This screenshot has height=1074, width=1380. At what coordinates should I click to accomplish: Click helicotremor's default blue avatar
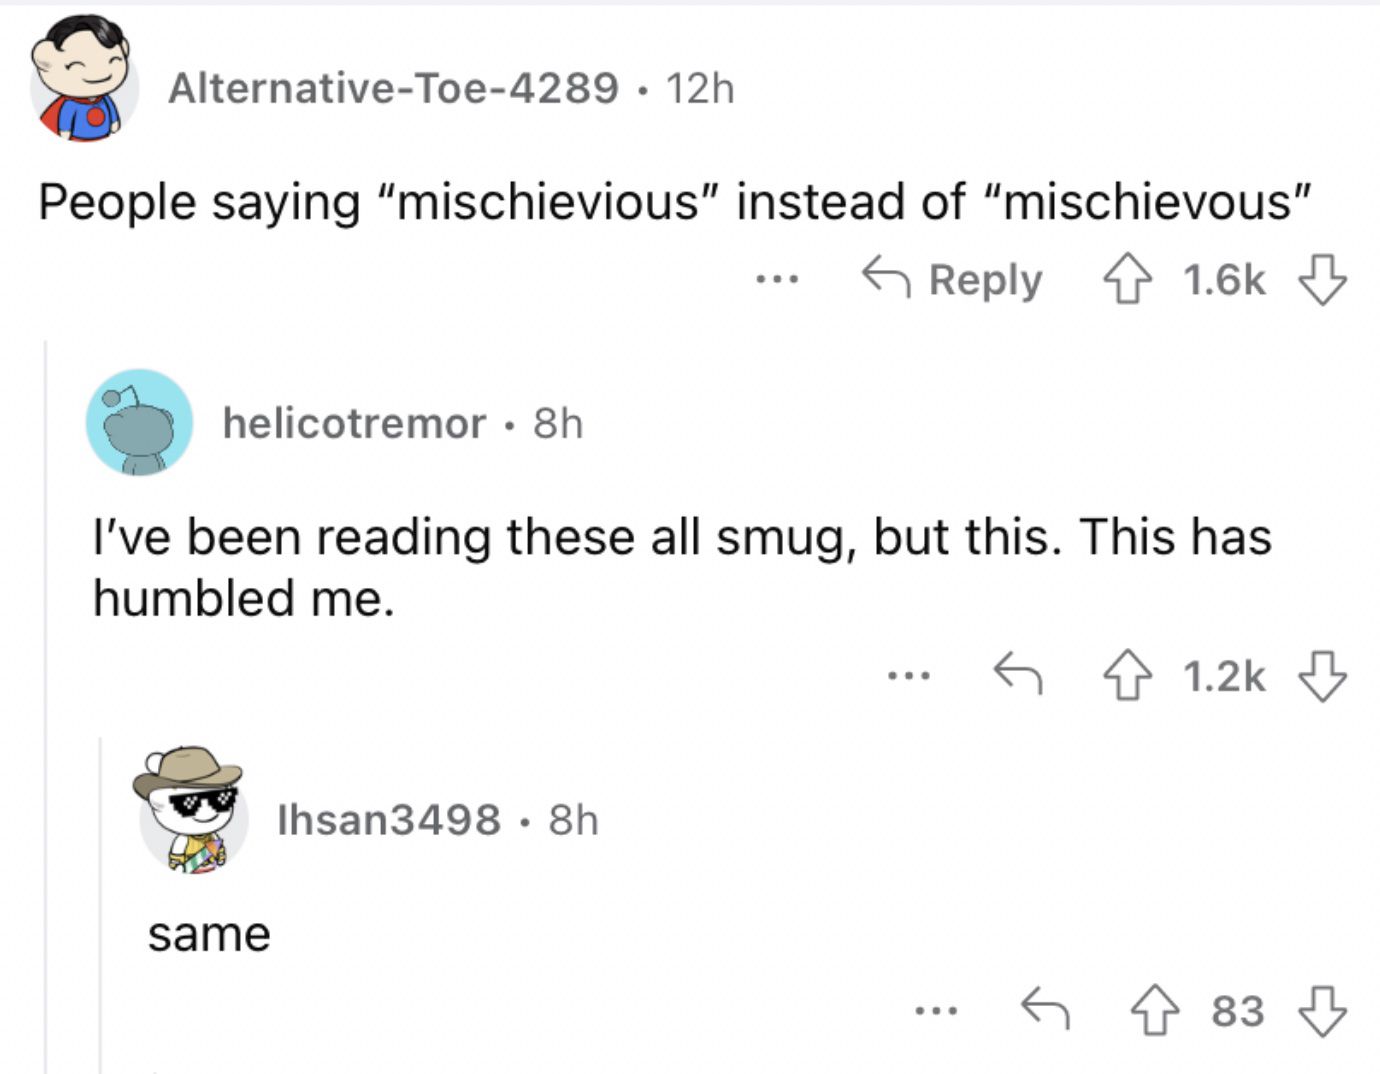pos(139,422)
